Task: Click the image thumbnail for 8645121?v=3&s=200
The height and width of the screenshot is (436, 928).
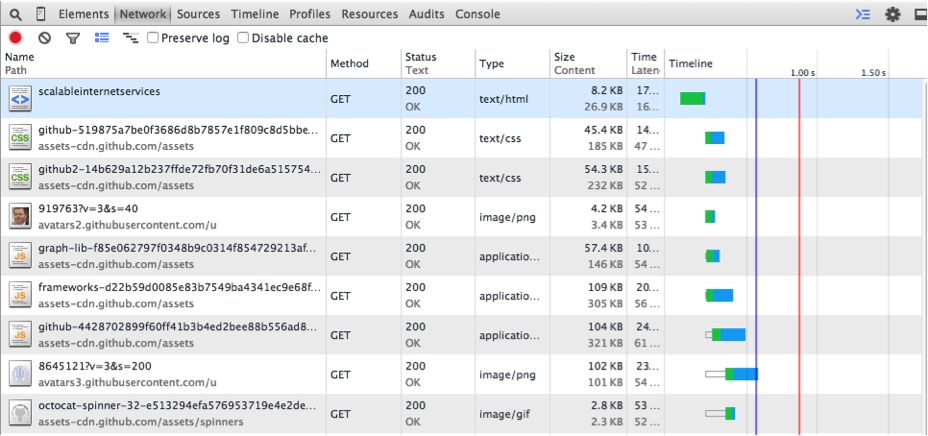Action: point(20,374)
